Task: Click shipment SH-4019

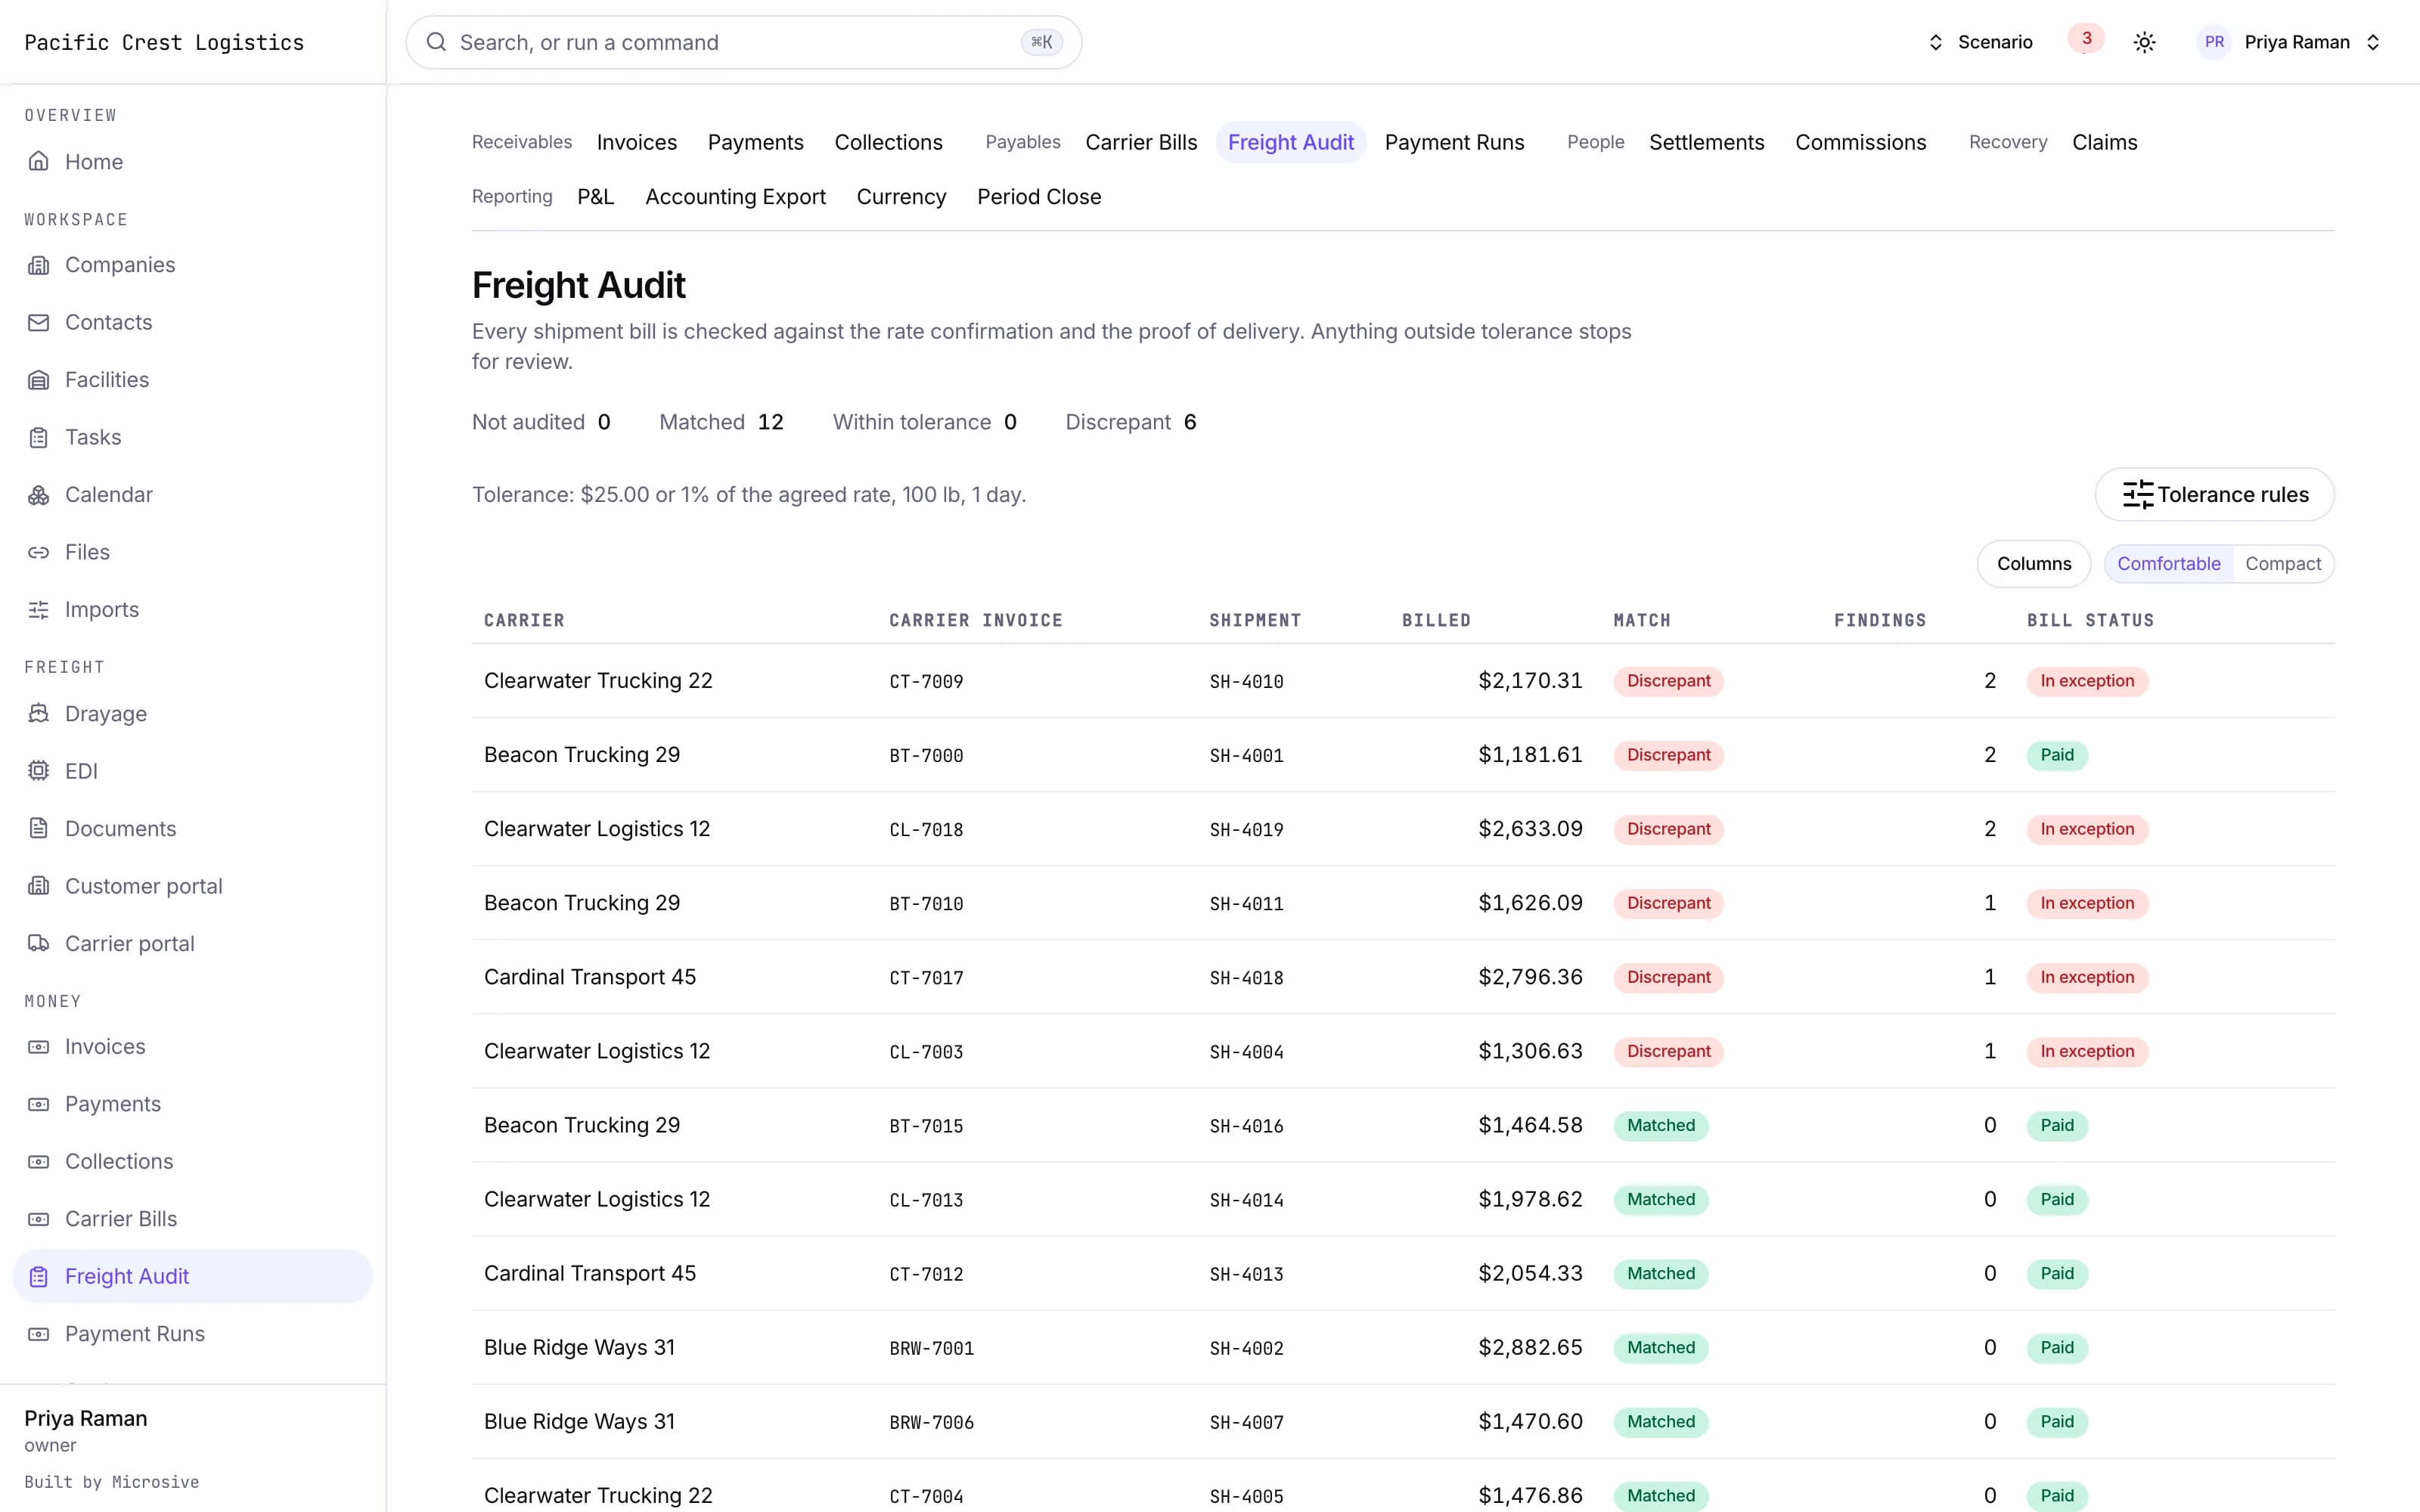Action: coord(1246,829)
